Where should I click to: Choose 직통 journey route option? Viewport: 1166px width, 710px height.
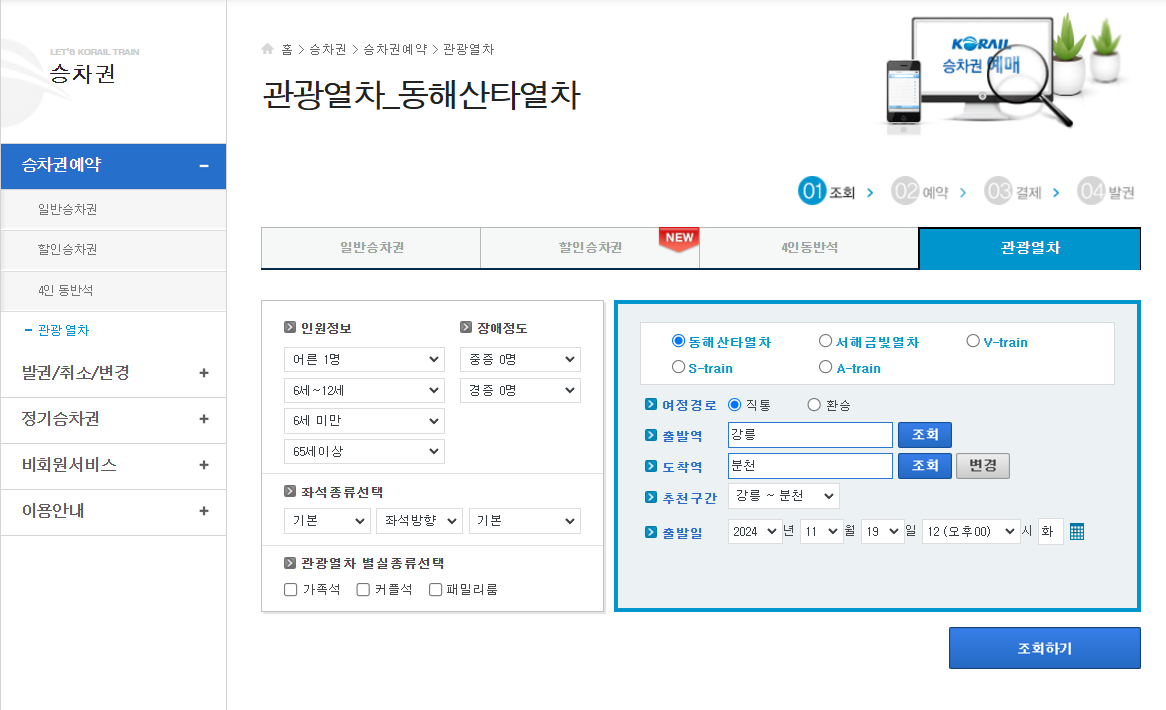tap(735, 405)
